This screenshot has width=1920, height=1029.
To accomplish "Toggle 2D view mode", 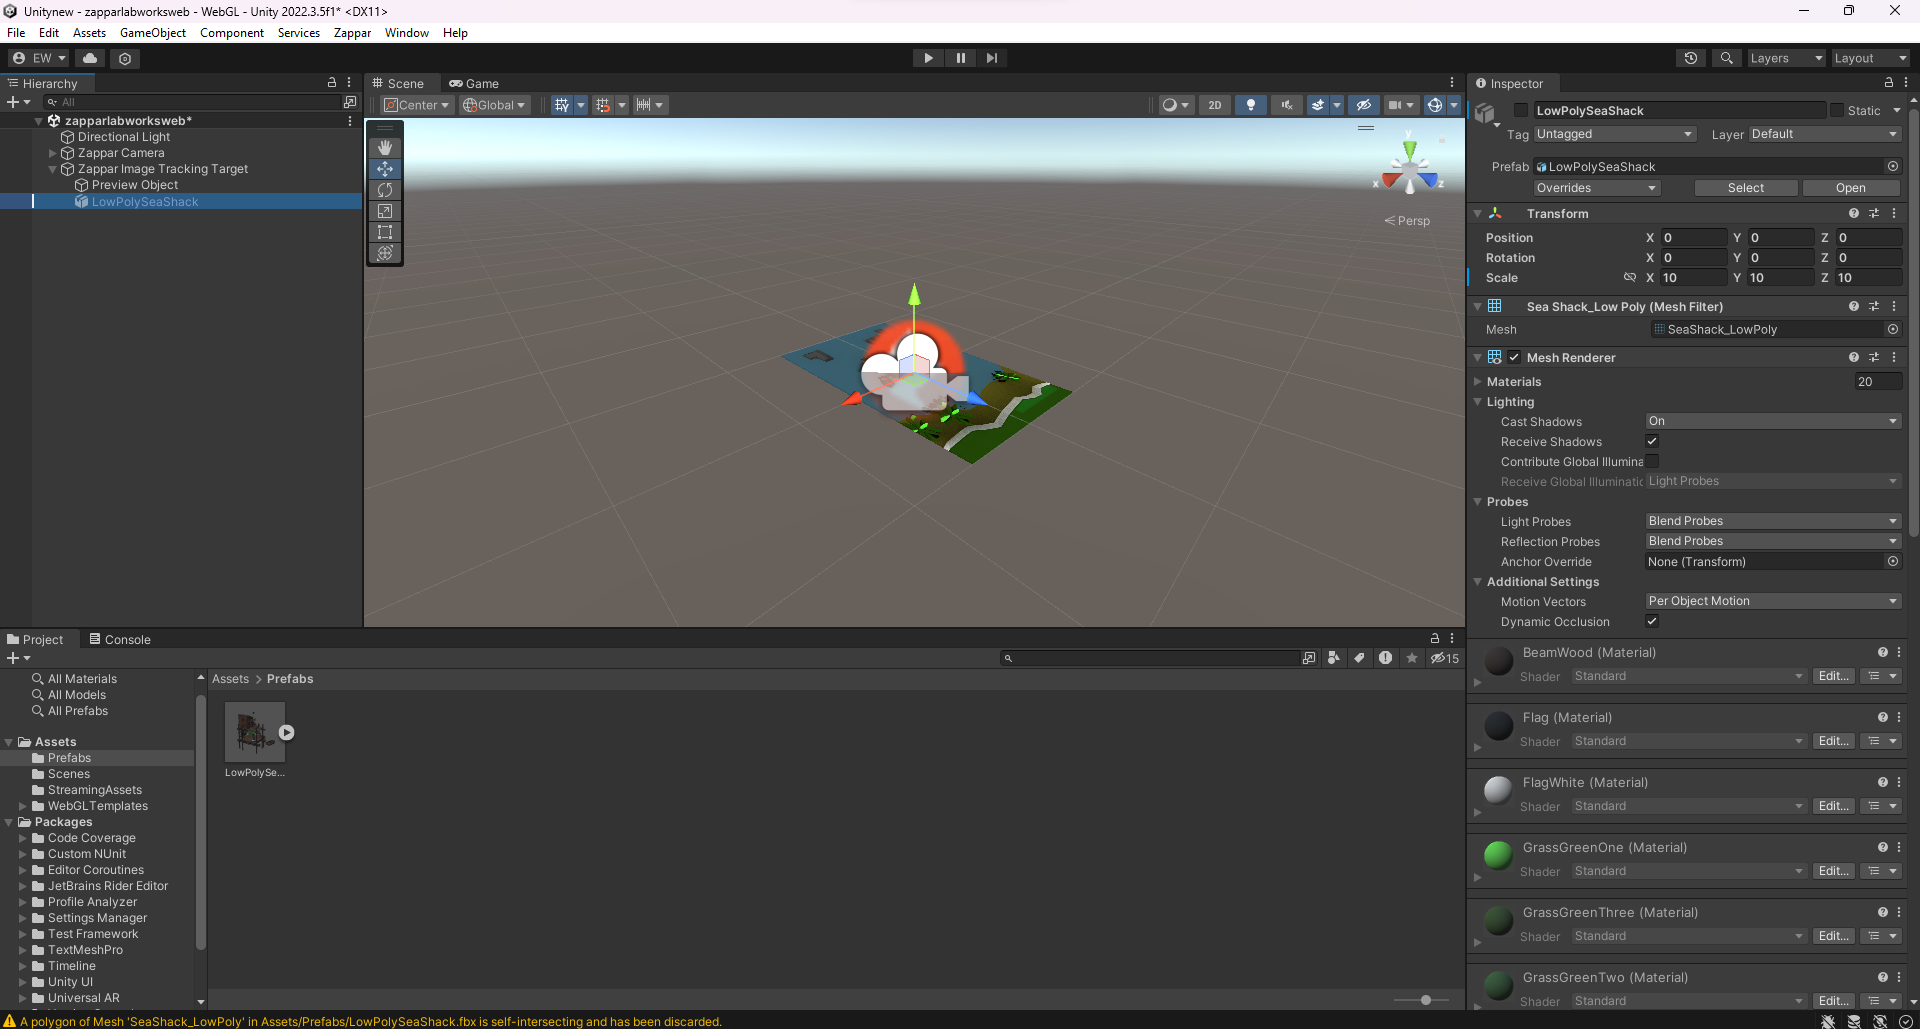I will point(1214,105).
